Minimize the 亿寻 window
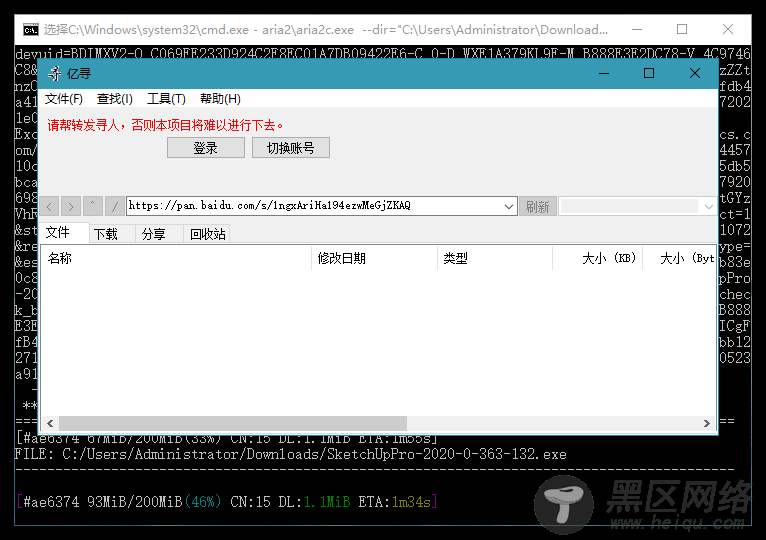766x540 pixels. (x=604, y=73)
